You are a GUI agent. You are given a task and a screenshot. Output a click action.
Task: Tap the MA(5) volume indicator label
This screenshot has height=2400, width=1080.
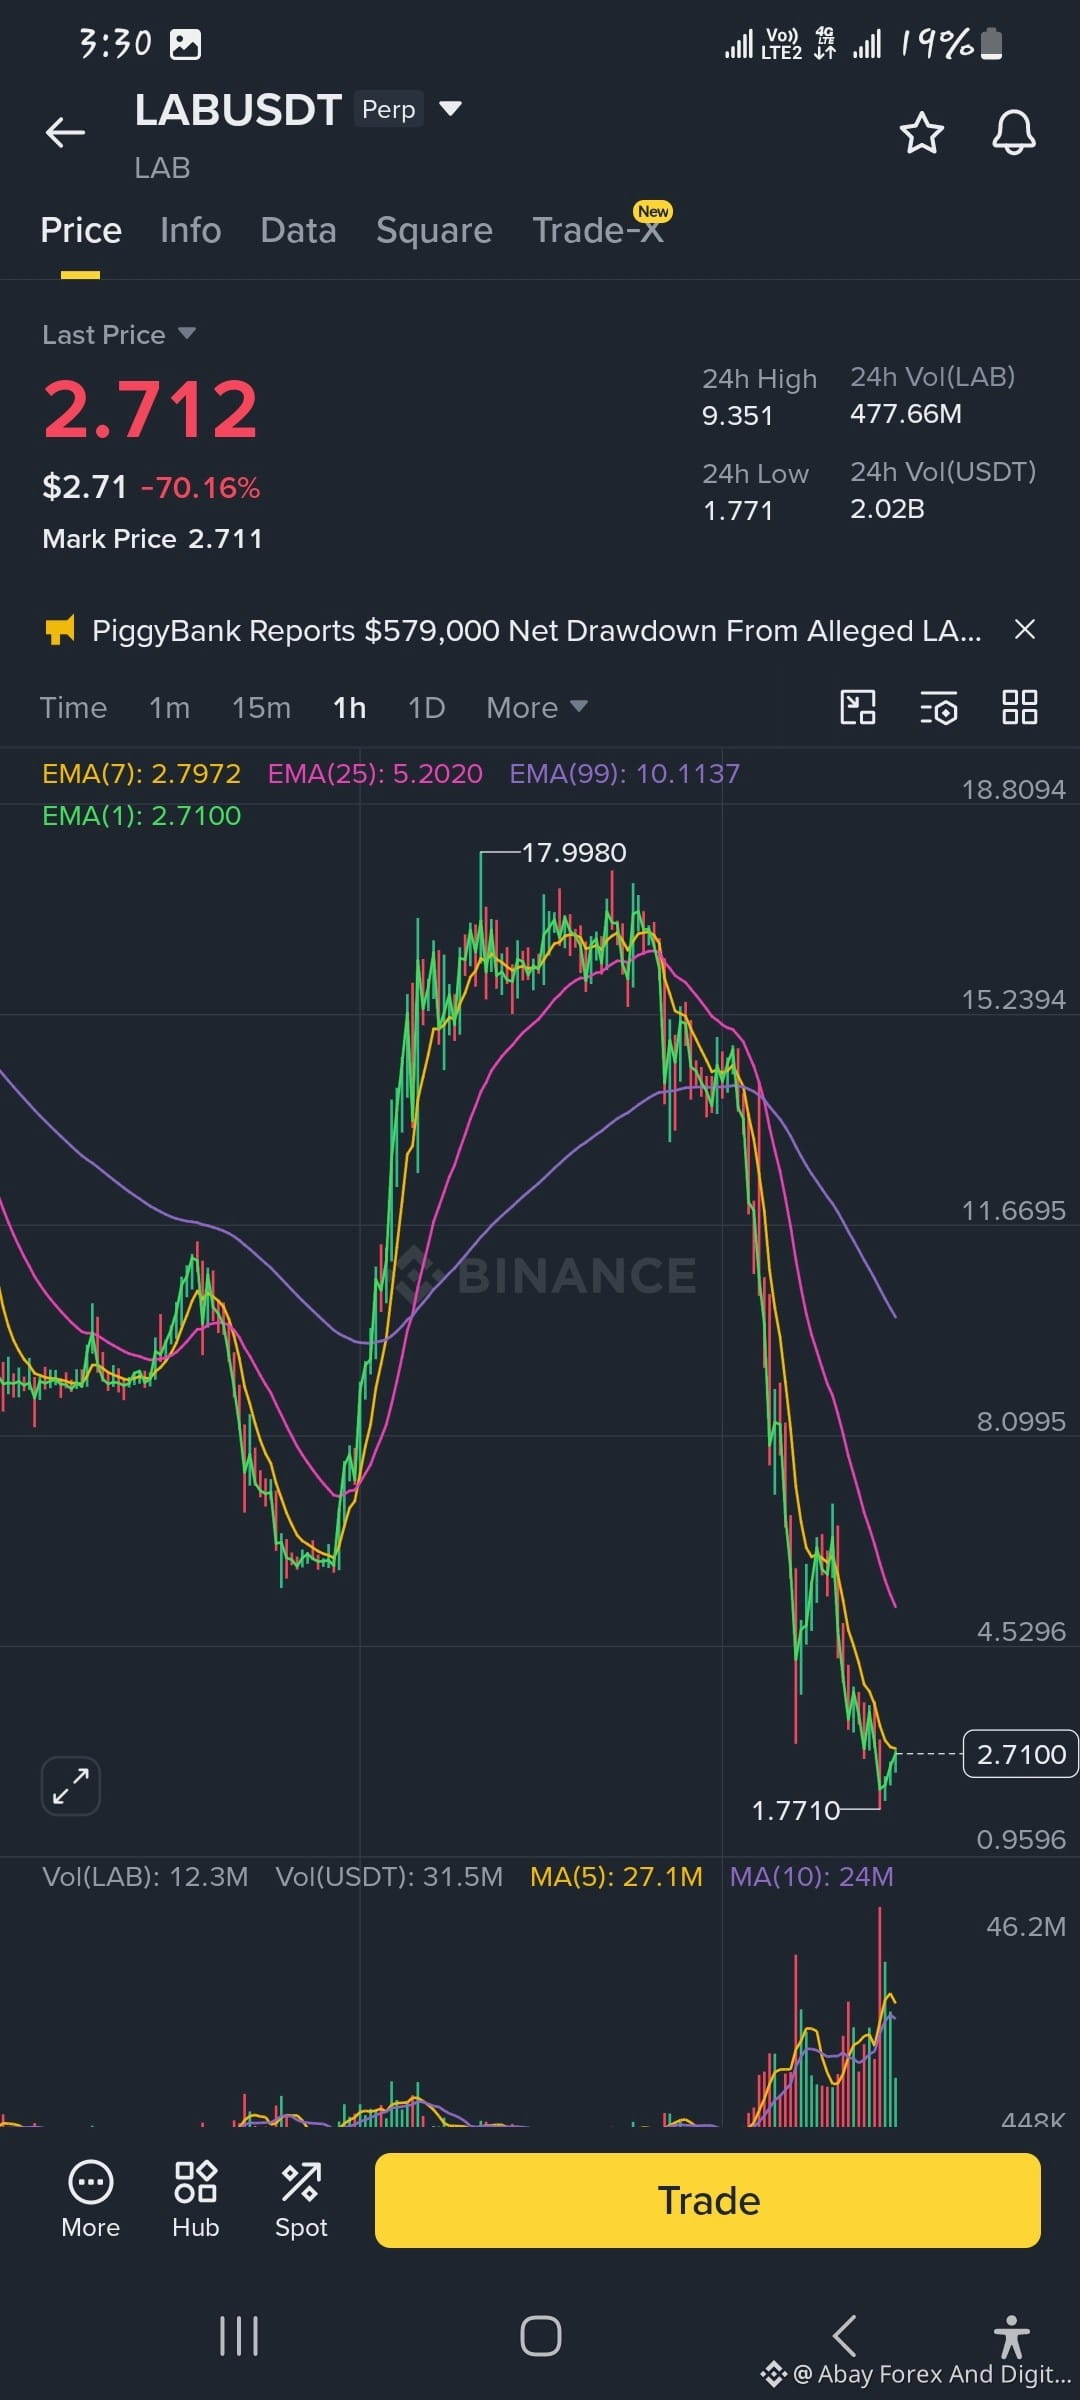616,1876
